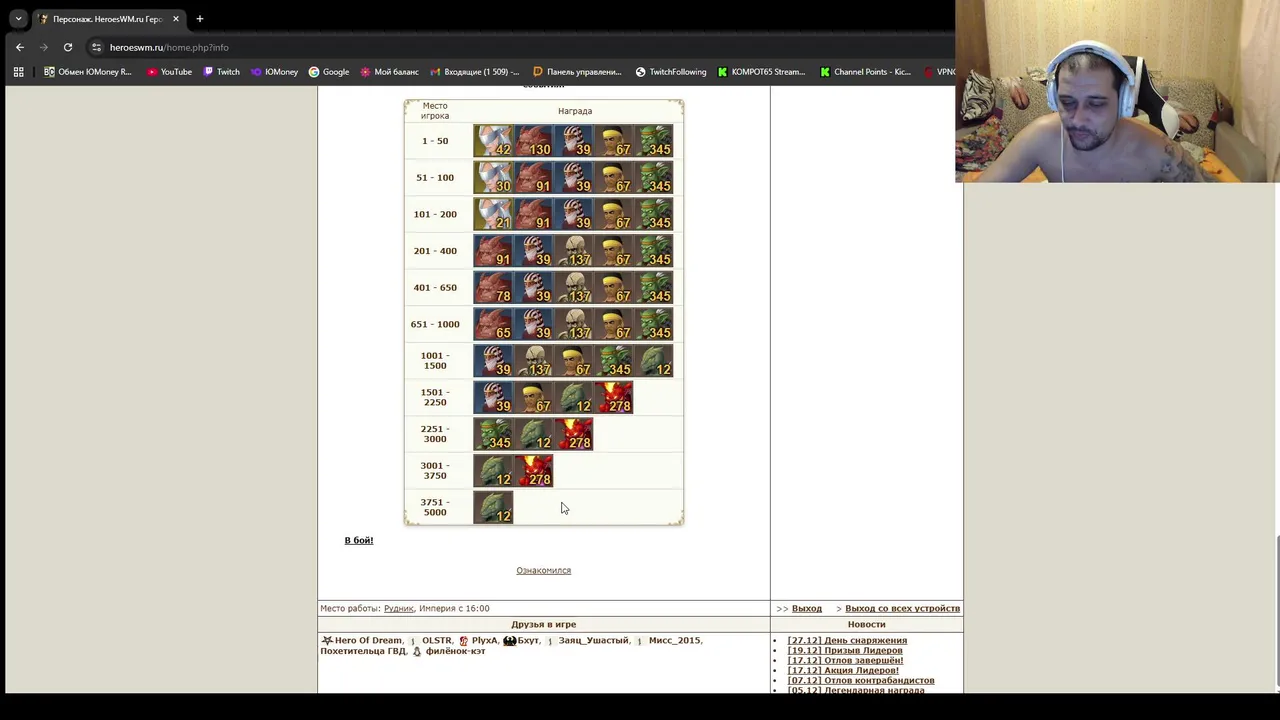Click the 345 creature reward in row 2251 - 3000
Screen dimensions: 1280x720
click(493, 434)
